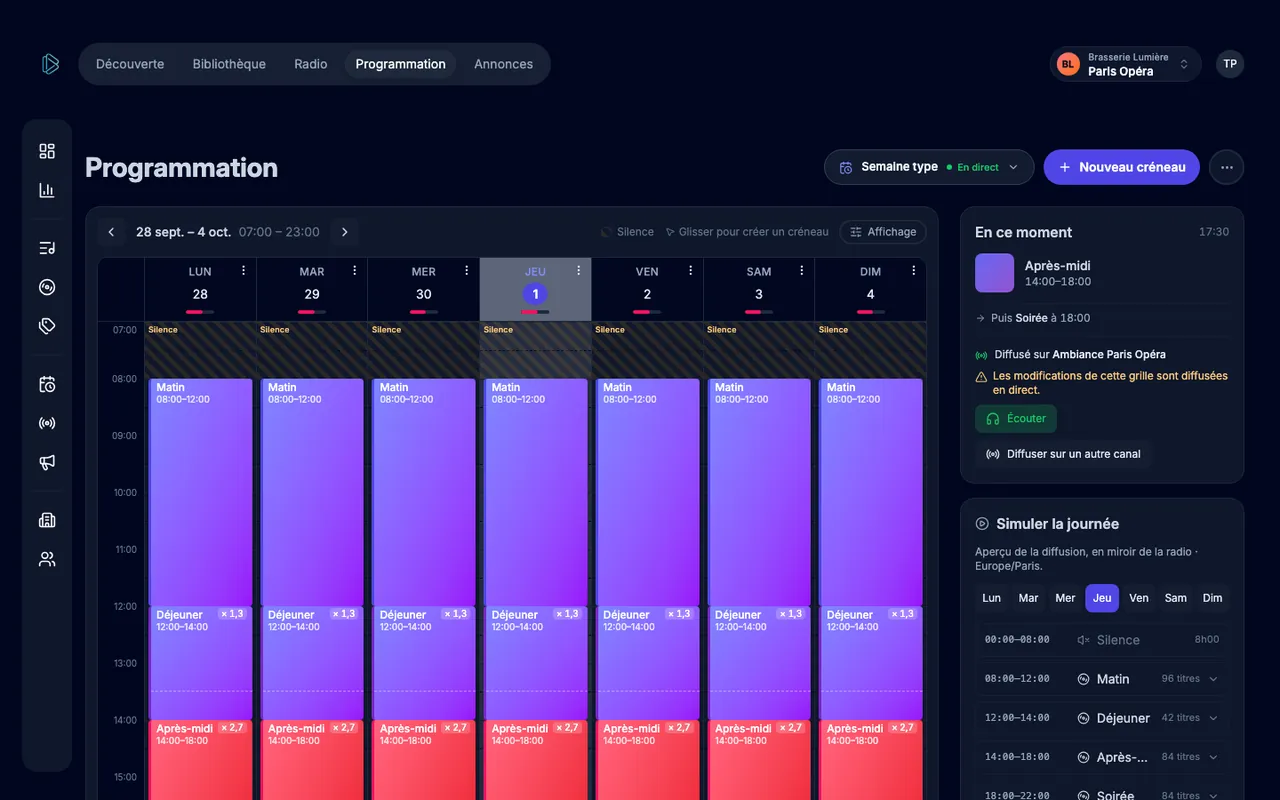Select Jeu in the day simulator
This screenshot has height=800, width=1280.
pos(1102,598)
